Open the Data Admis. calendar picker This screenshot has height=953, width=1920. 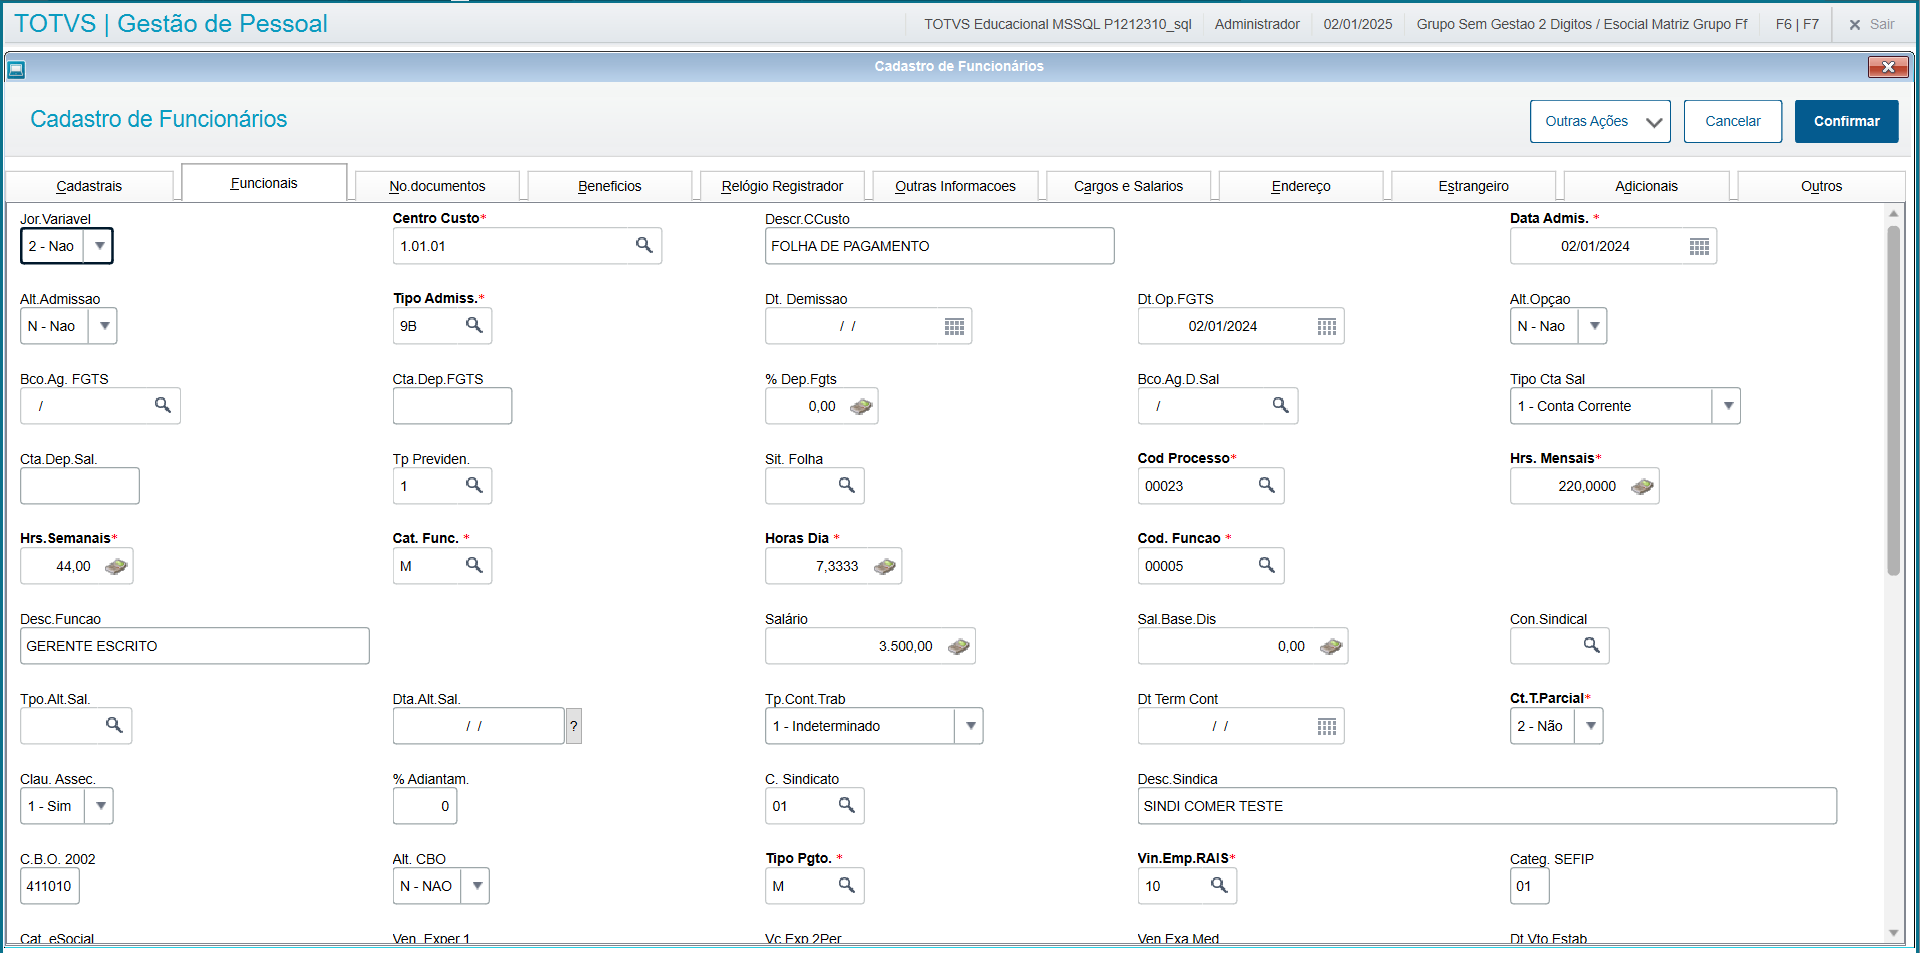click(x=1699, y=246)
